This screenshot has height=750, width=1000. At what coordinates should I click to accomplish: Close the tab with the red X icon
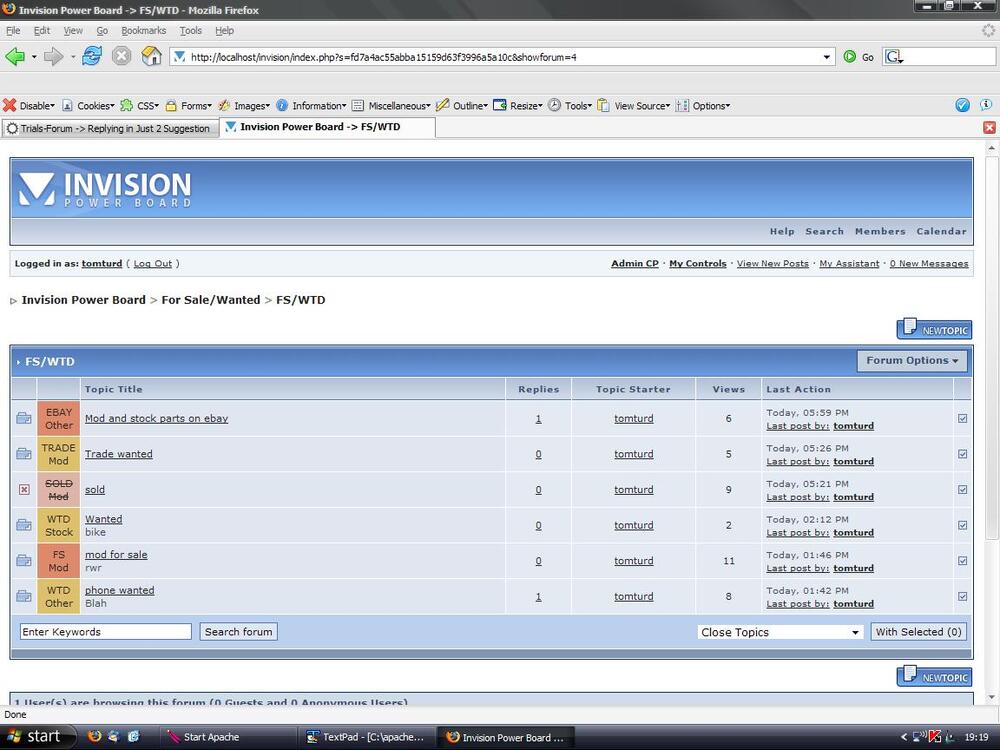pos(989,128)
